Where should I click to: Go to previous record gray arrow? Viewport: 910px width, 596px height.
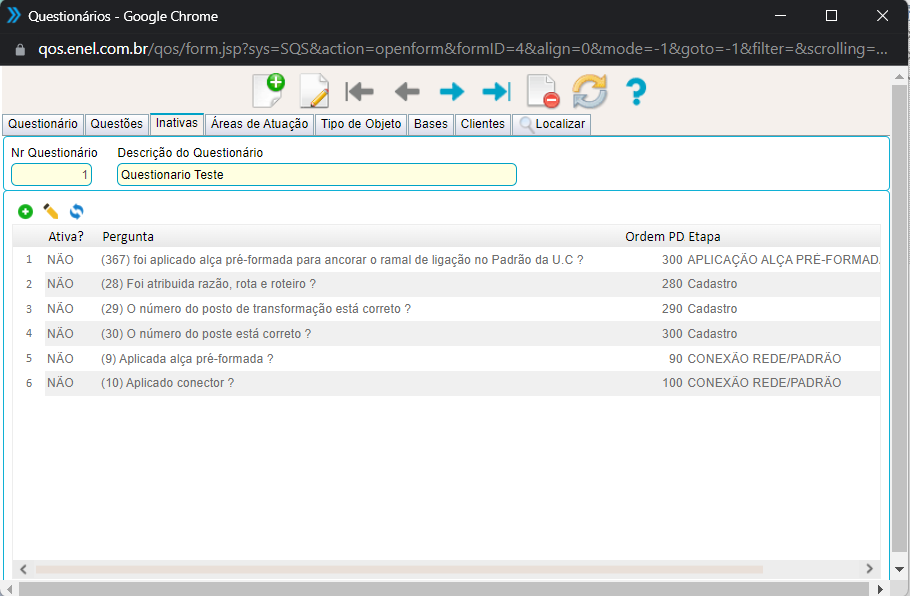(406, 92)
